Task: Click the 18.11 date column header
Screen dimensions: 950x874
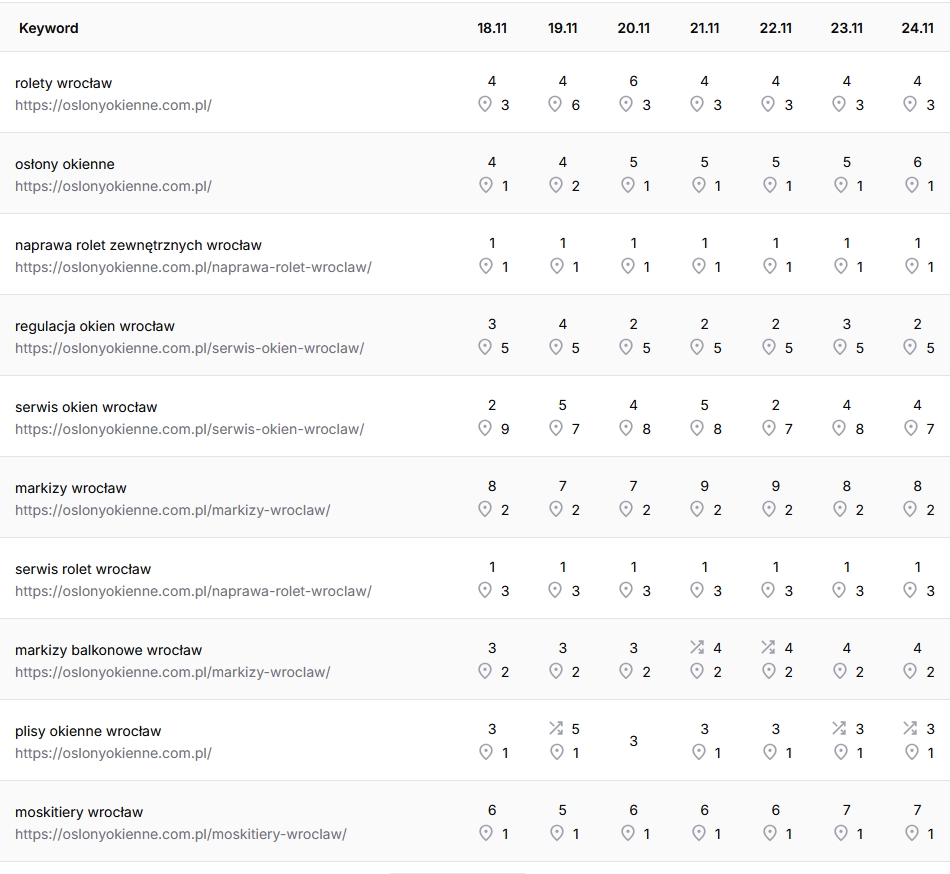Action: [492, 28]
